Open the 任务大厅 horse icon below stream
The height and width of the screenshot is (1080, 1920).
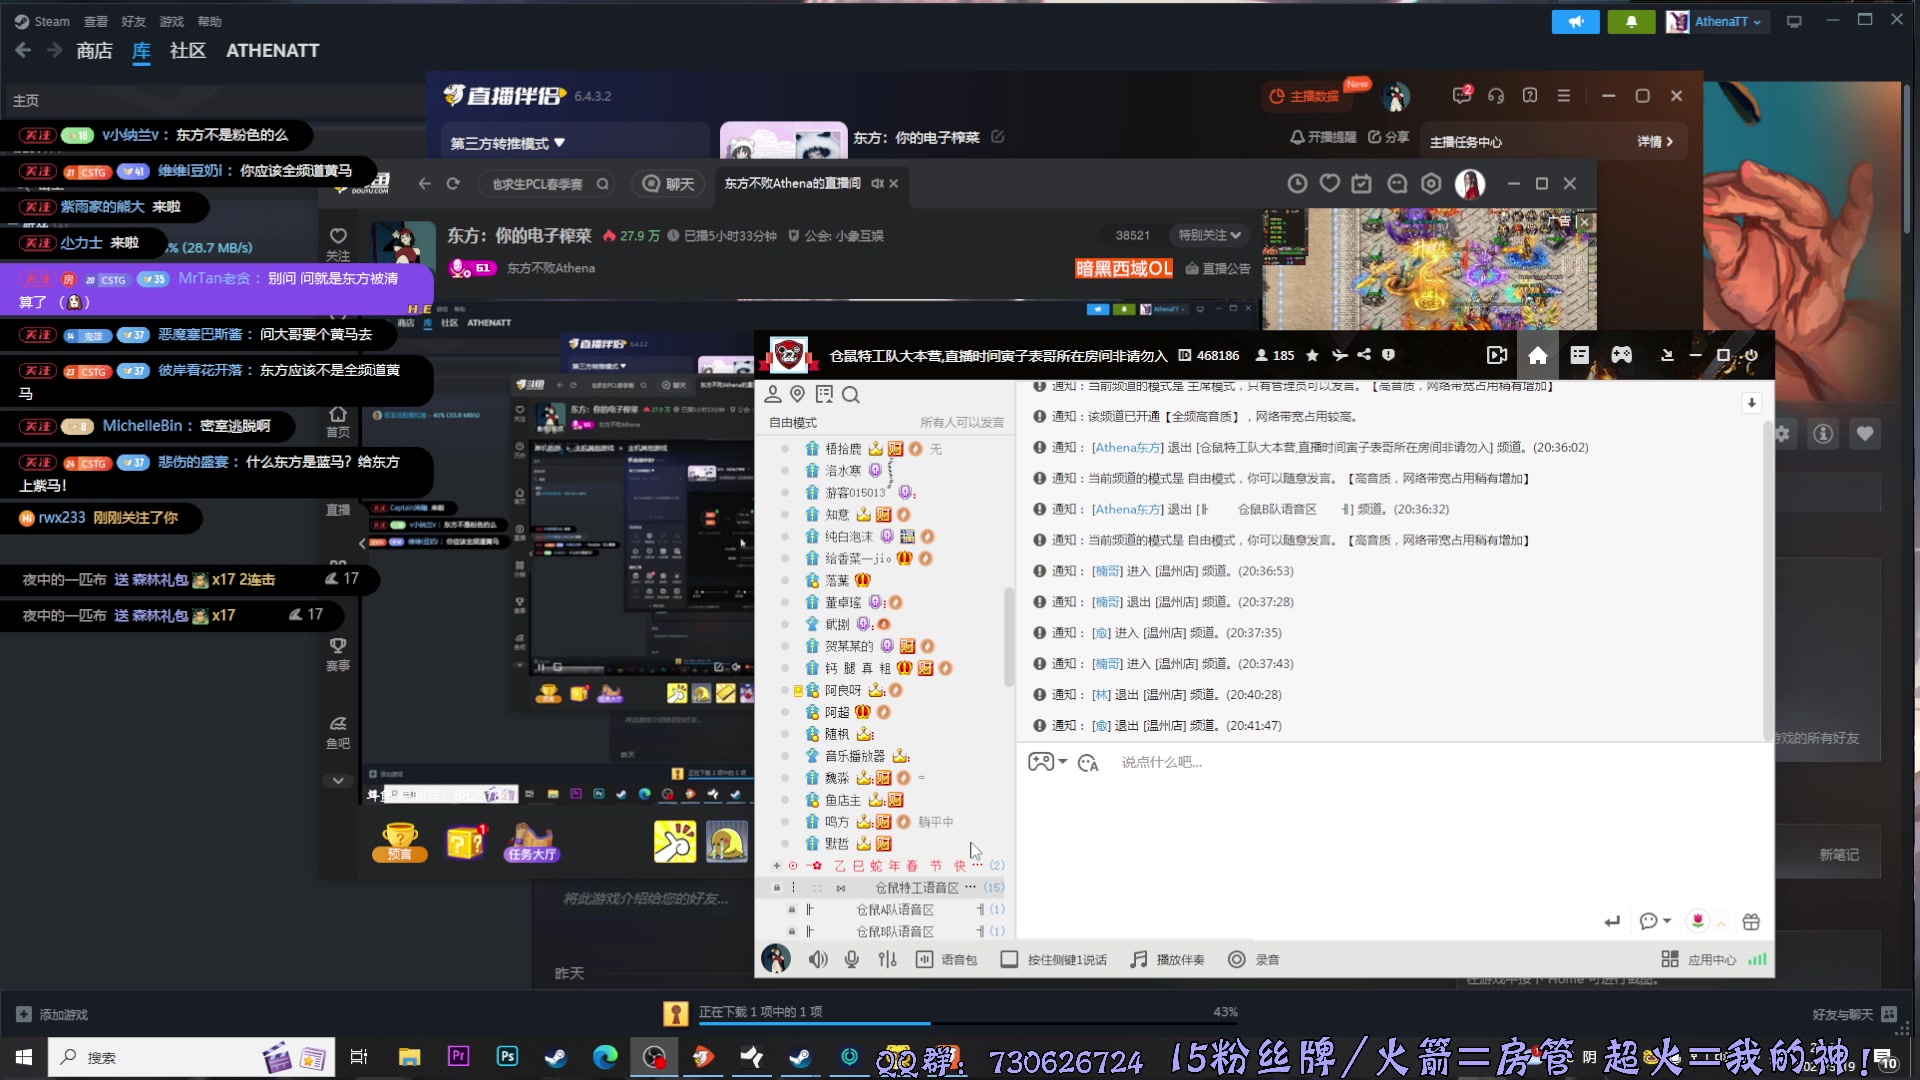point(531,842)
